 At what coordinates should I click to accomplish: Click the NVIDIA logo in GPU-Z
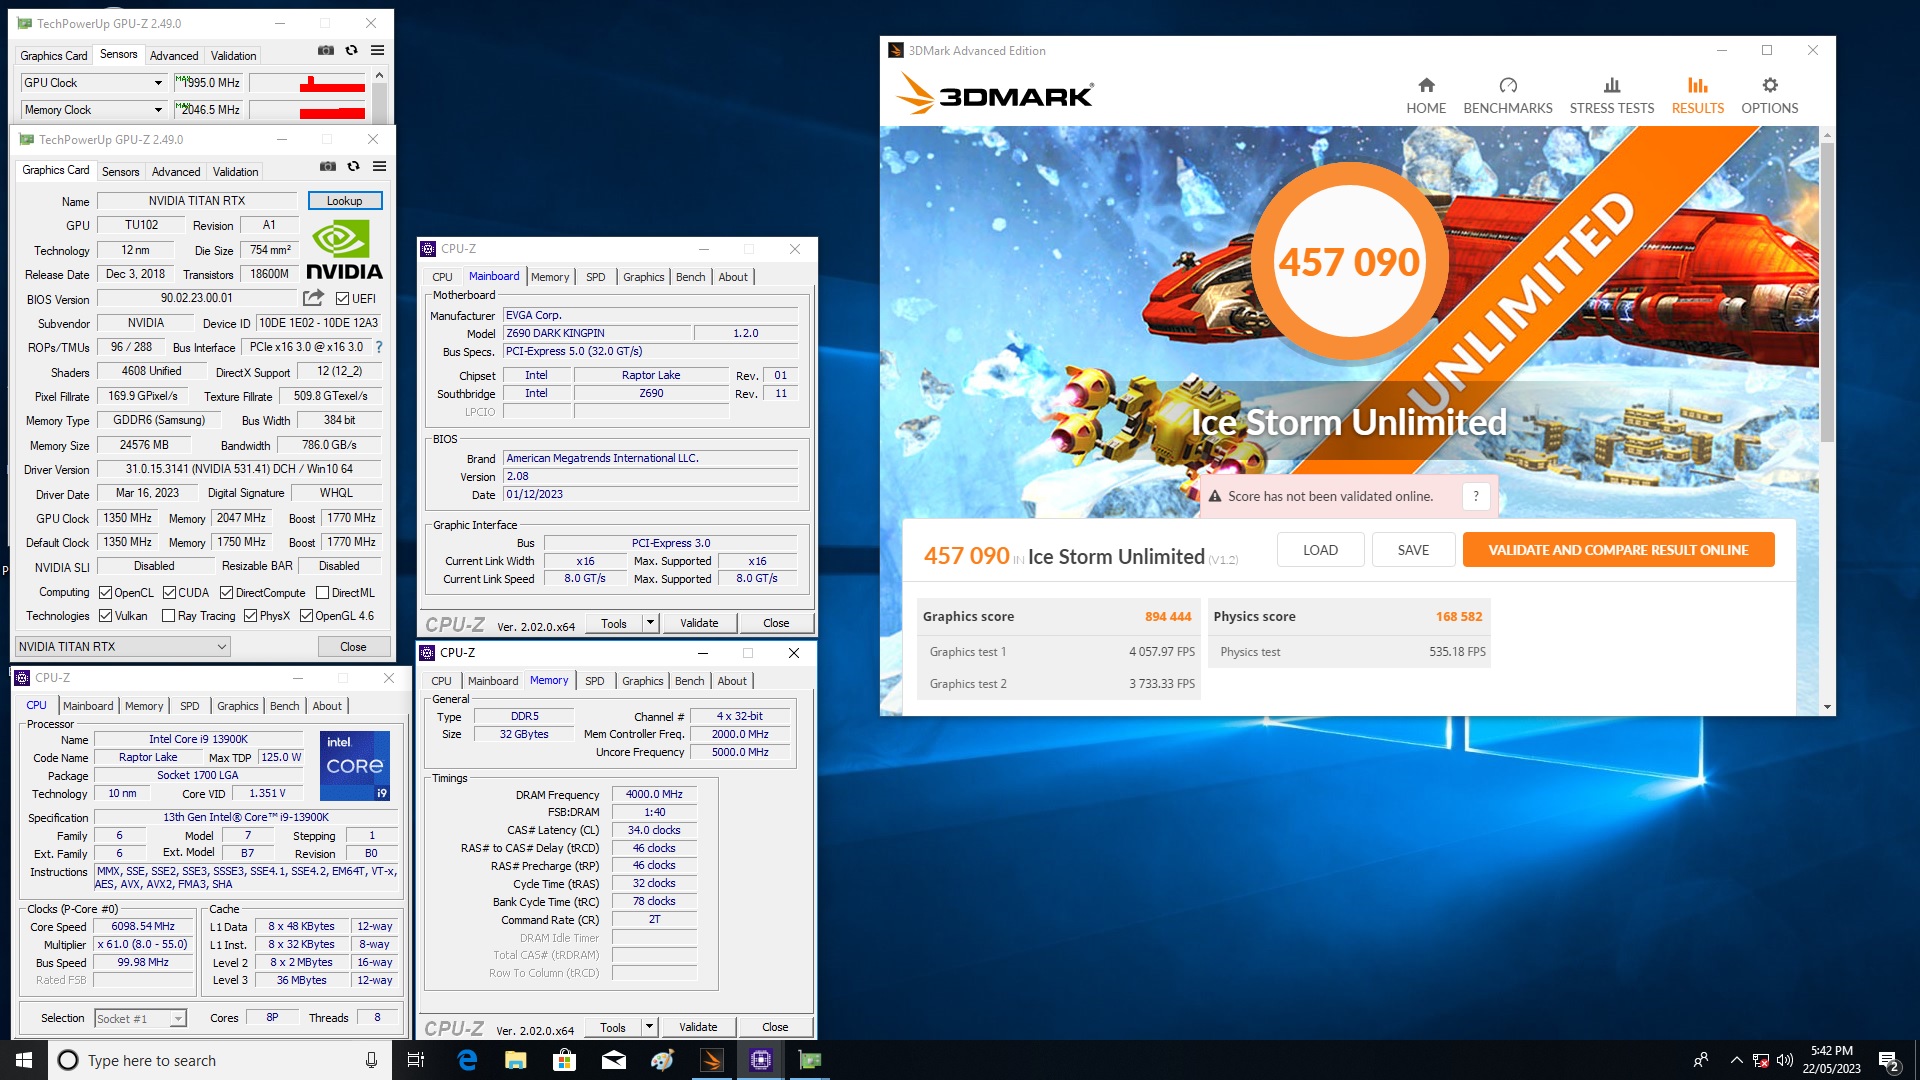(x=344, y=250)
